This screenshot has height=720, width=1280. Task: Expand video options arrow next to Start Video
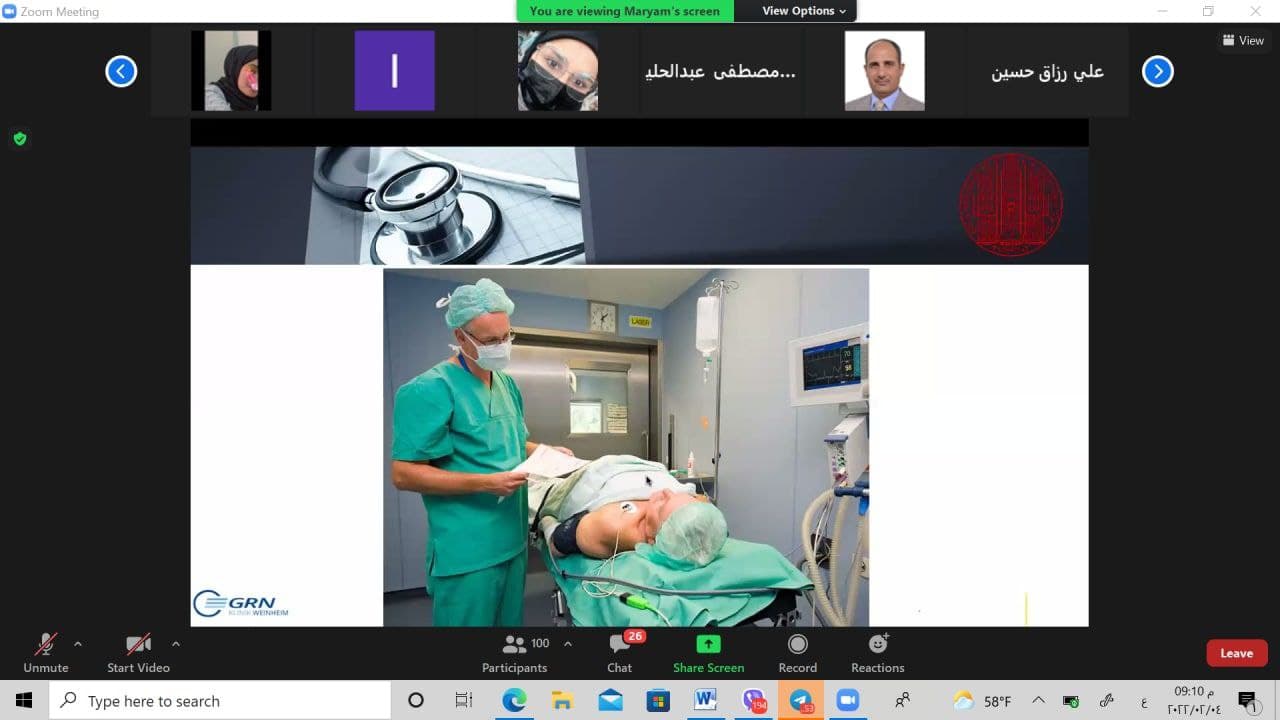pos(176,644)
